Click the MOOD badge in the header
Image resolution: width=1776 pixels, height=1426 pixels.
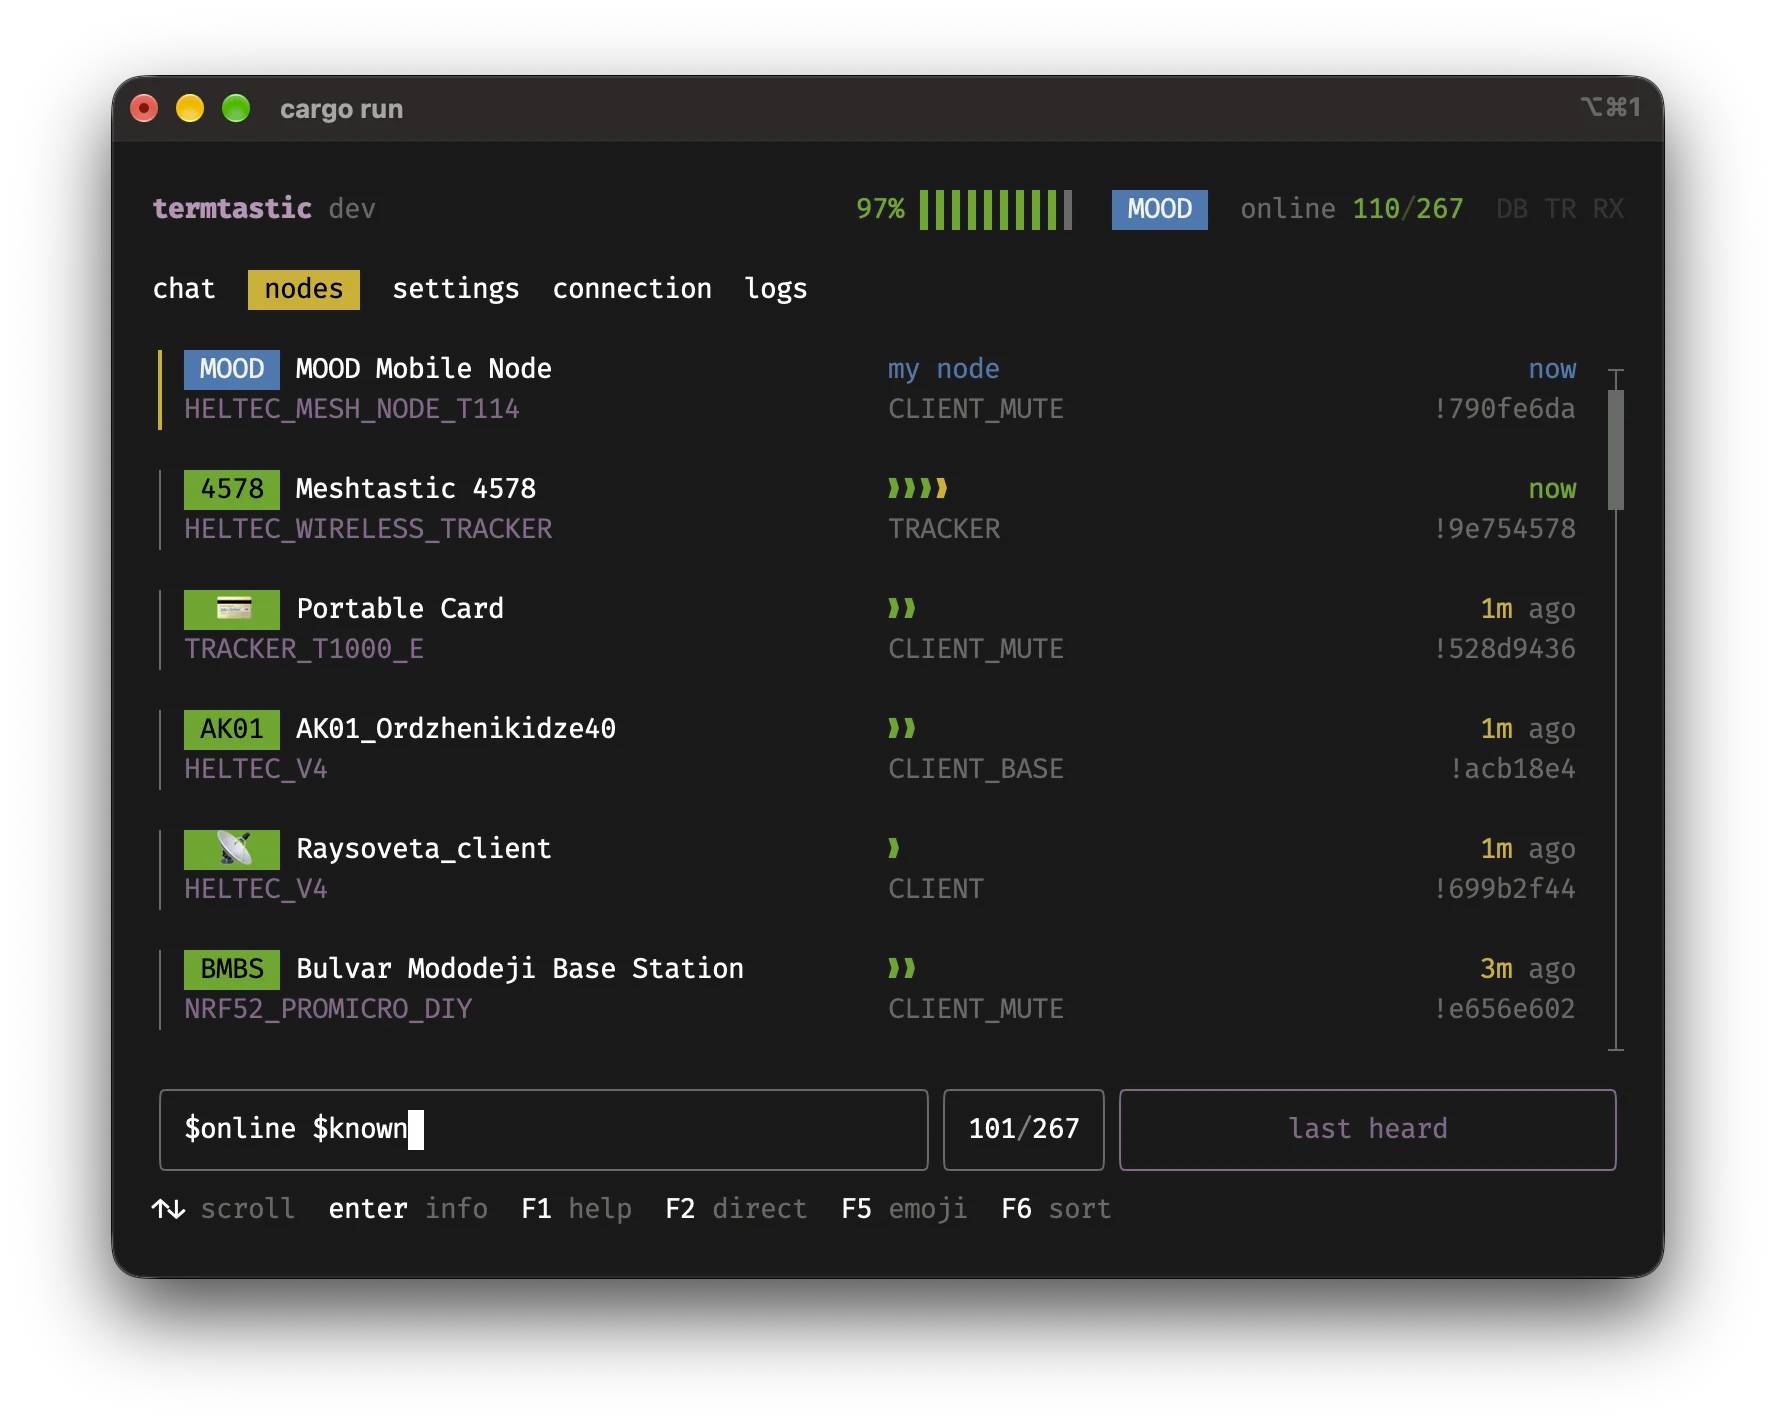pyautogui.click(x=1160, y=209)
